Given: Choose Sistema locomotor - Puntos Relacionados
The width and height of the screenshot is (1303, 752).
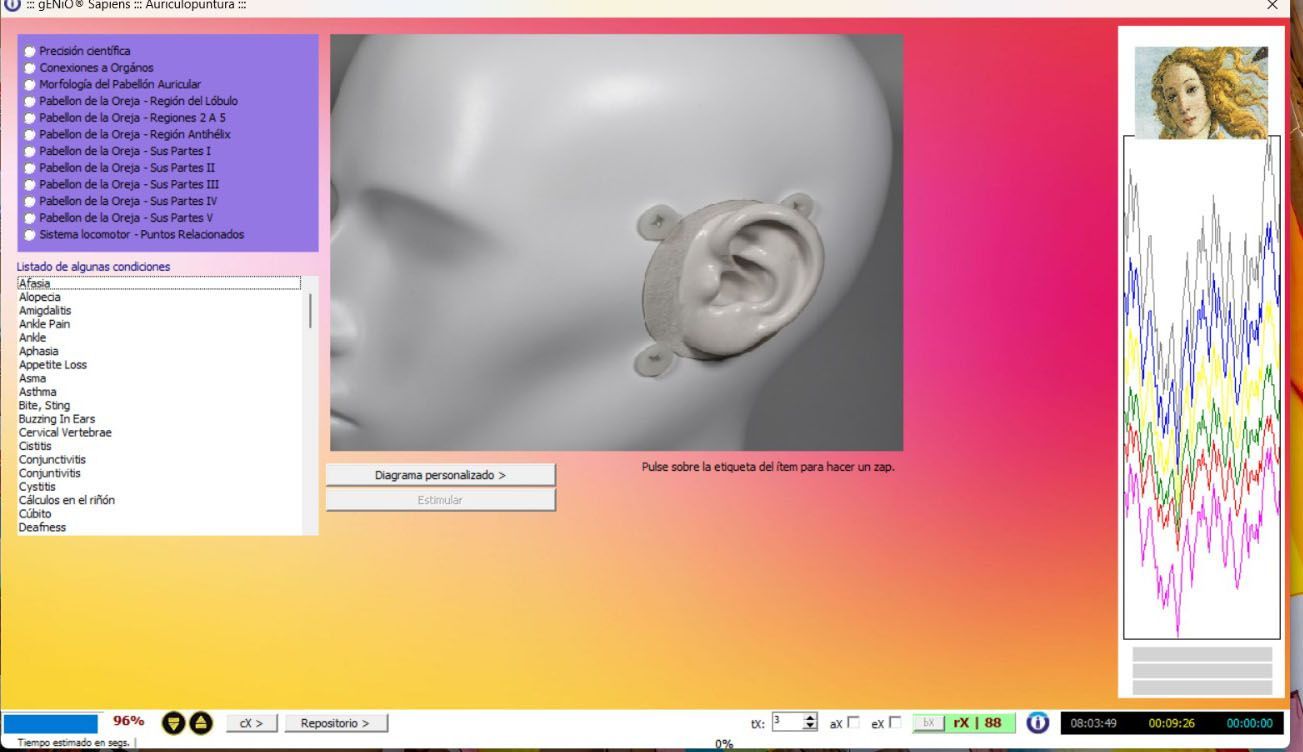Looking at the screenshot, I should 31,235.
